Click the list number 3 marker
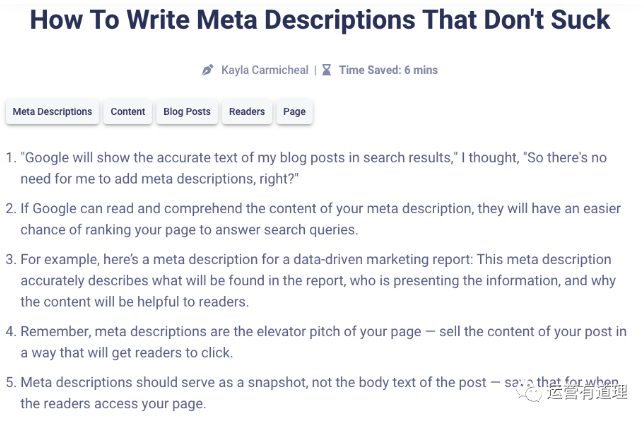 tap(11, 260)
